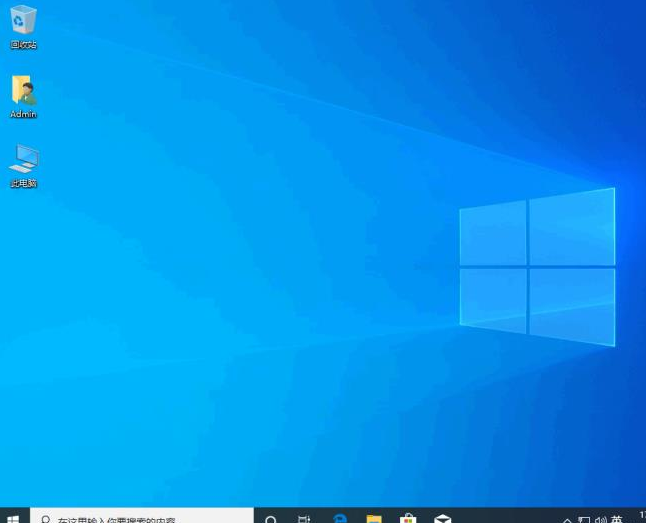Viewport: 646px width, 523px height.
Task: Select the Recycle Bin desktop icon
Action: (x=23, y=27)
